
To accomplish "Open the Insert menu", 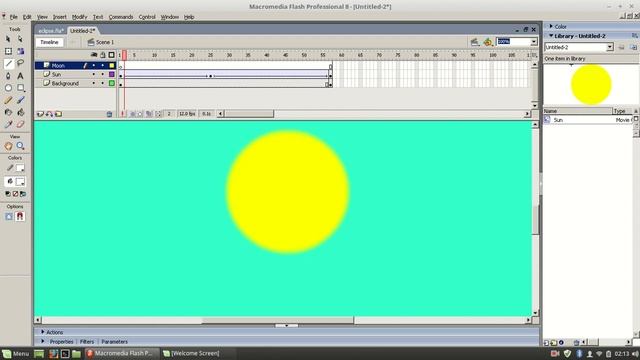I will (60, 17).
